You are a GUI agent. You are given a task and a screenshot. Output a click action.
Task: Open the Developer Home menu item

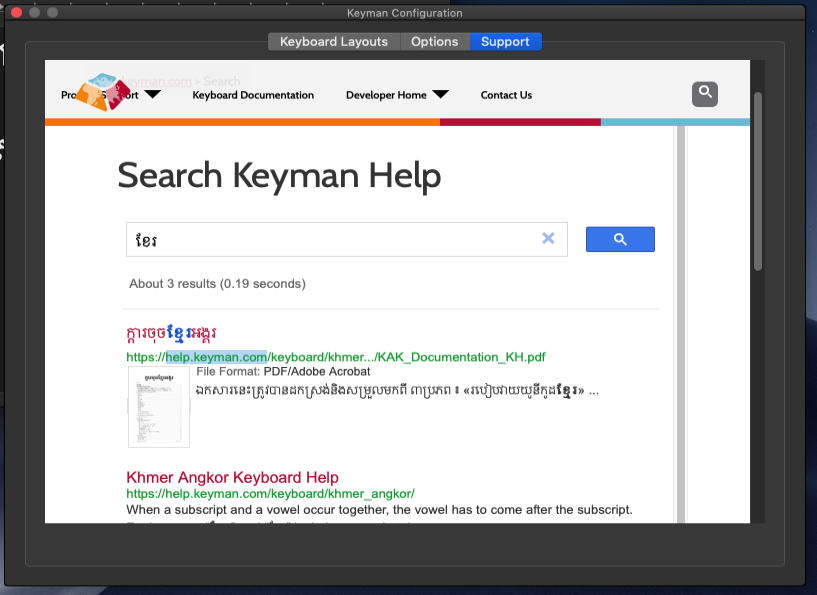pos(386,95)
